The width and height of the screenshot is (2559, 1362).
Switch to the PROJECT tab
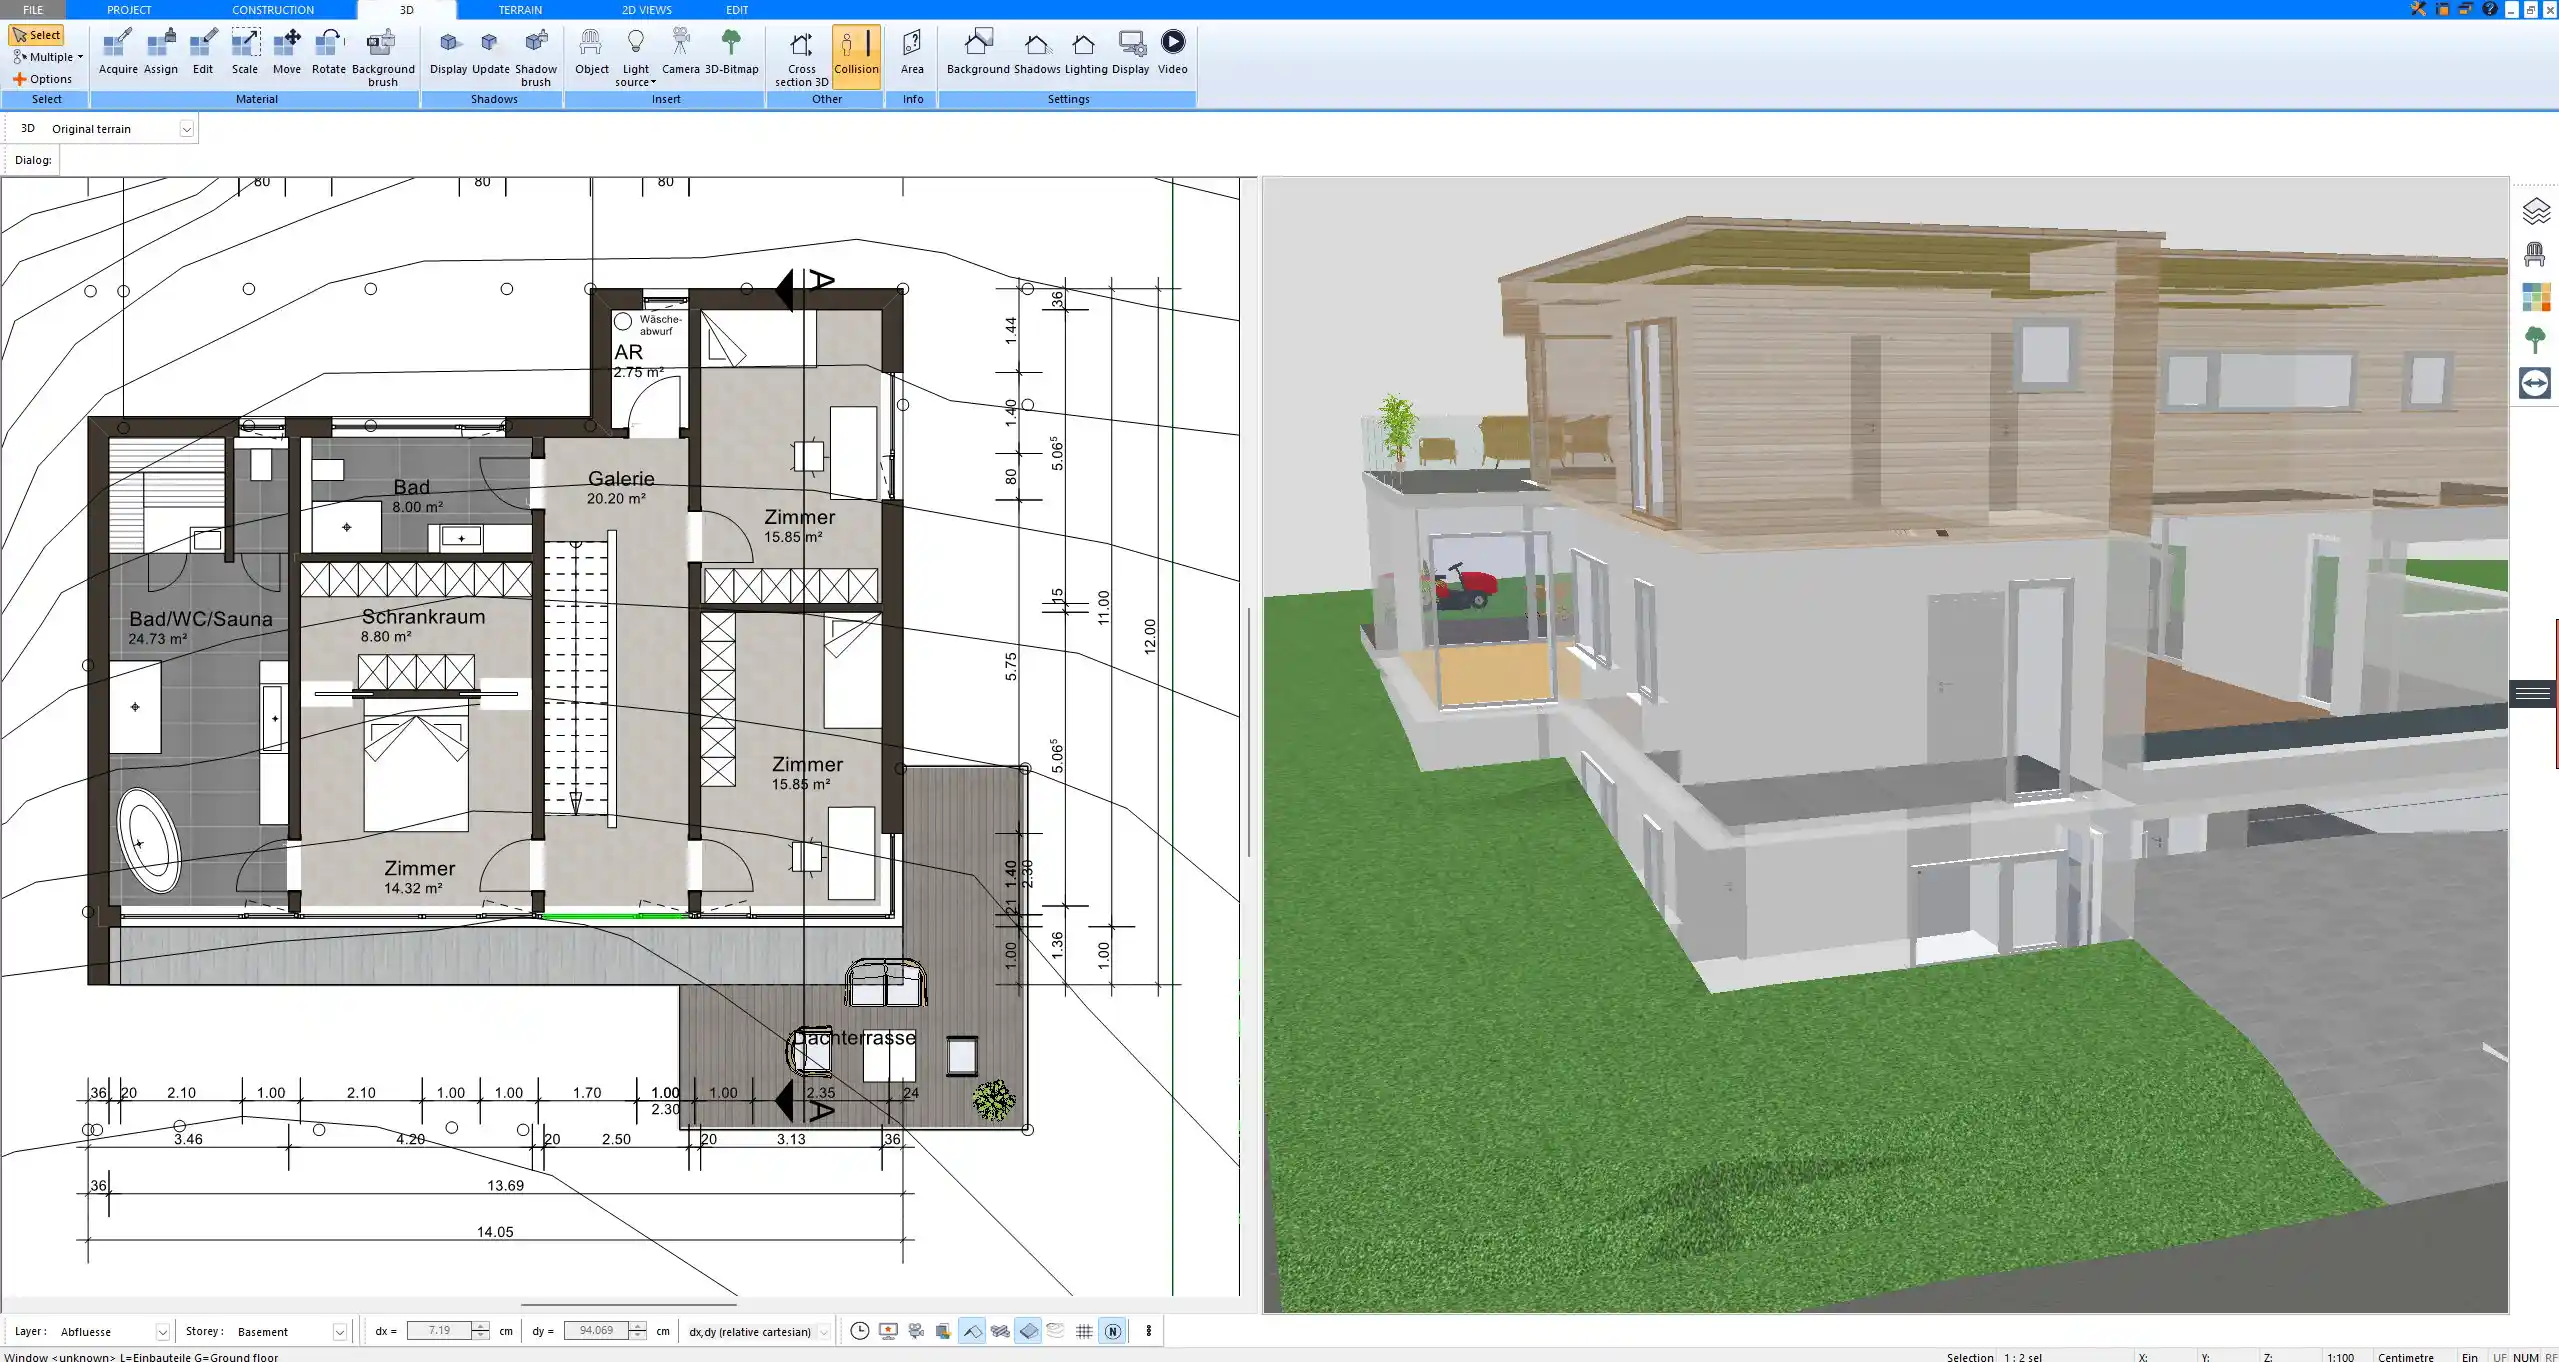[129, 9]
